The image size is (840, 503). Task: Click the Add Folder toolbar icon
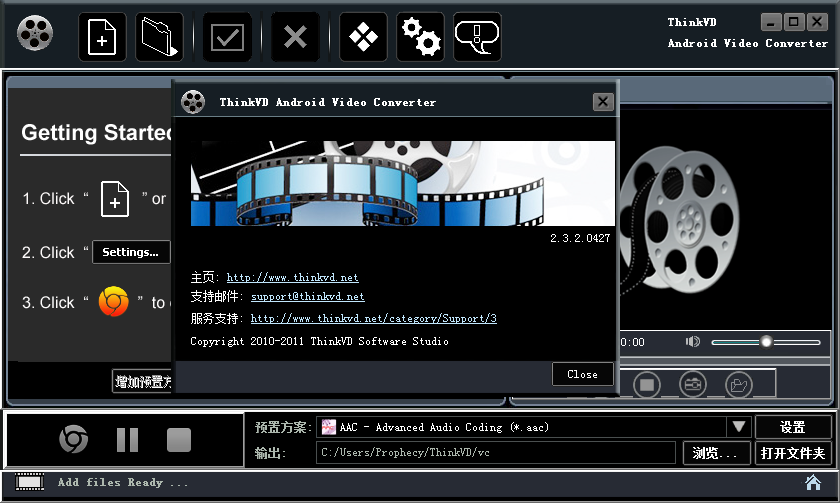159,37
